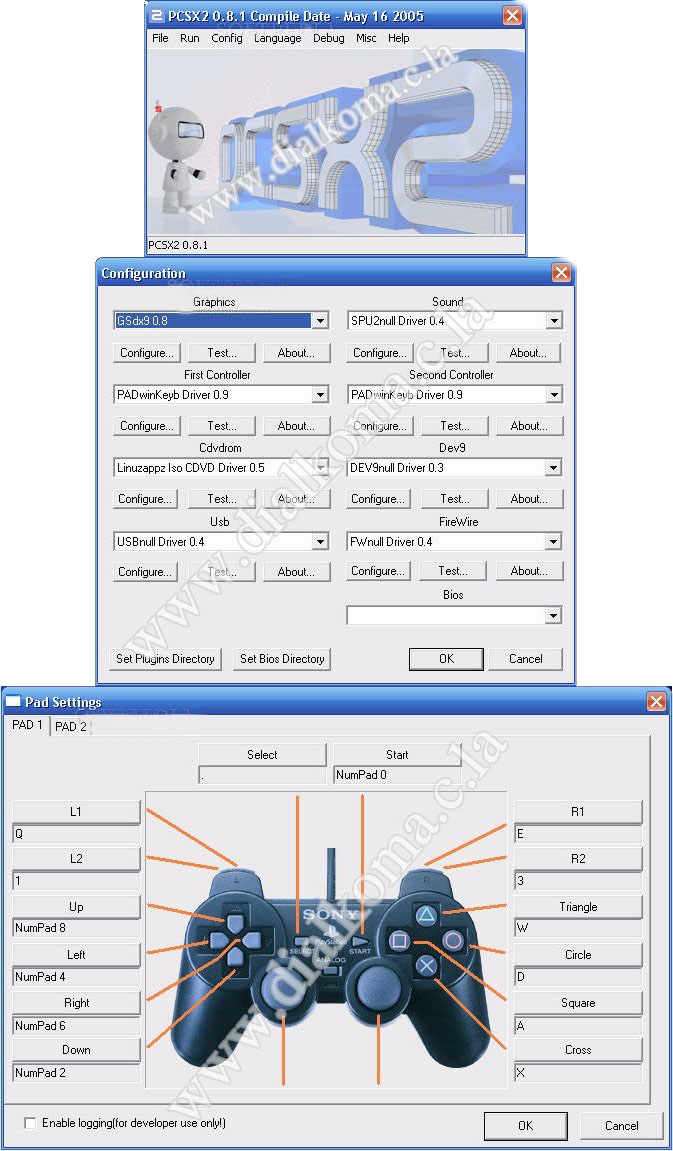Click the PCSX2 window title icon
The height and width of the screenshot is (1151, 673).
pyautogui.click(x=156, y=15)
